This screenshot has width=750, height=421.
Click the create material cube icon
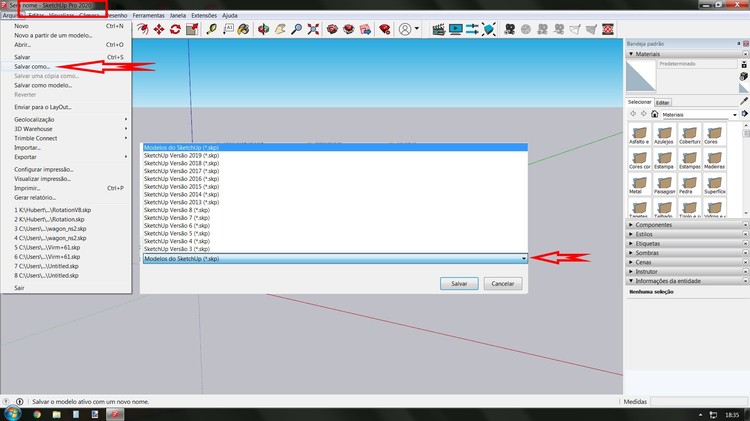[x=744, y=76]
